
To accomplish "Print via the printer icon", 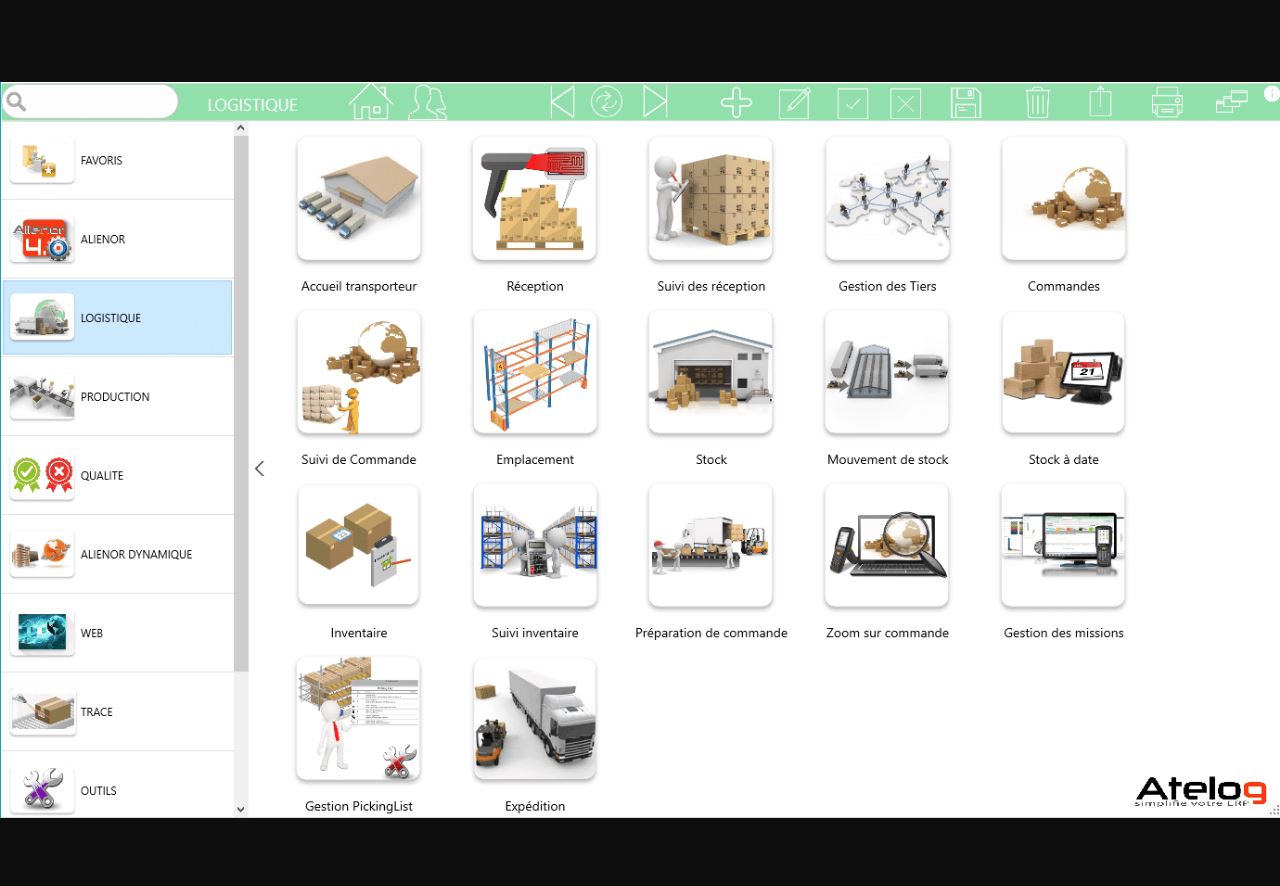I will click(1167, 101).
